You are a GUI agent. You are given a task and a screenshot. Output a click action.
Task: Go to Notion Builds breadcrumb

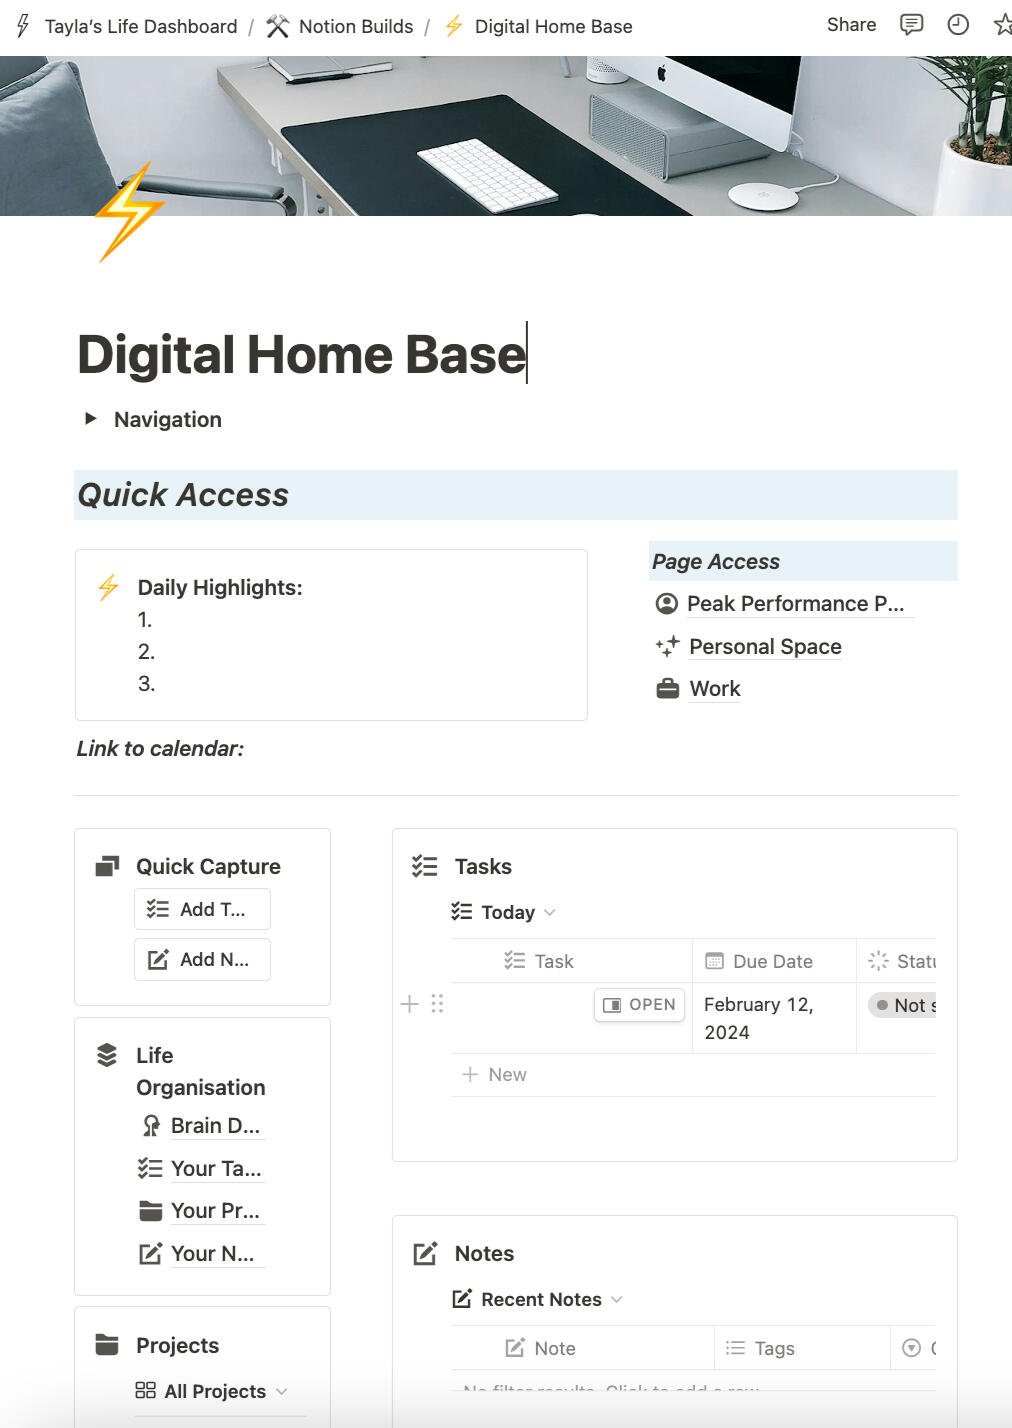(355, 26)
